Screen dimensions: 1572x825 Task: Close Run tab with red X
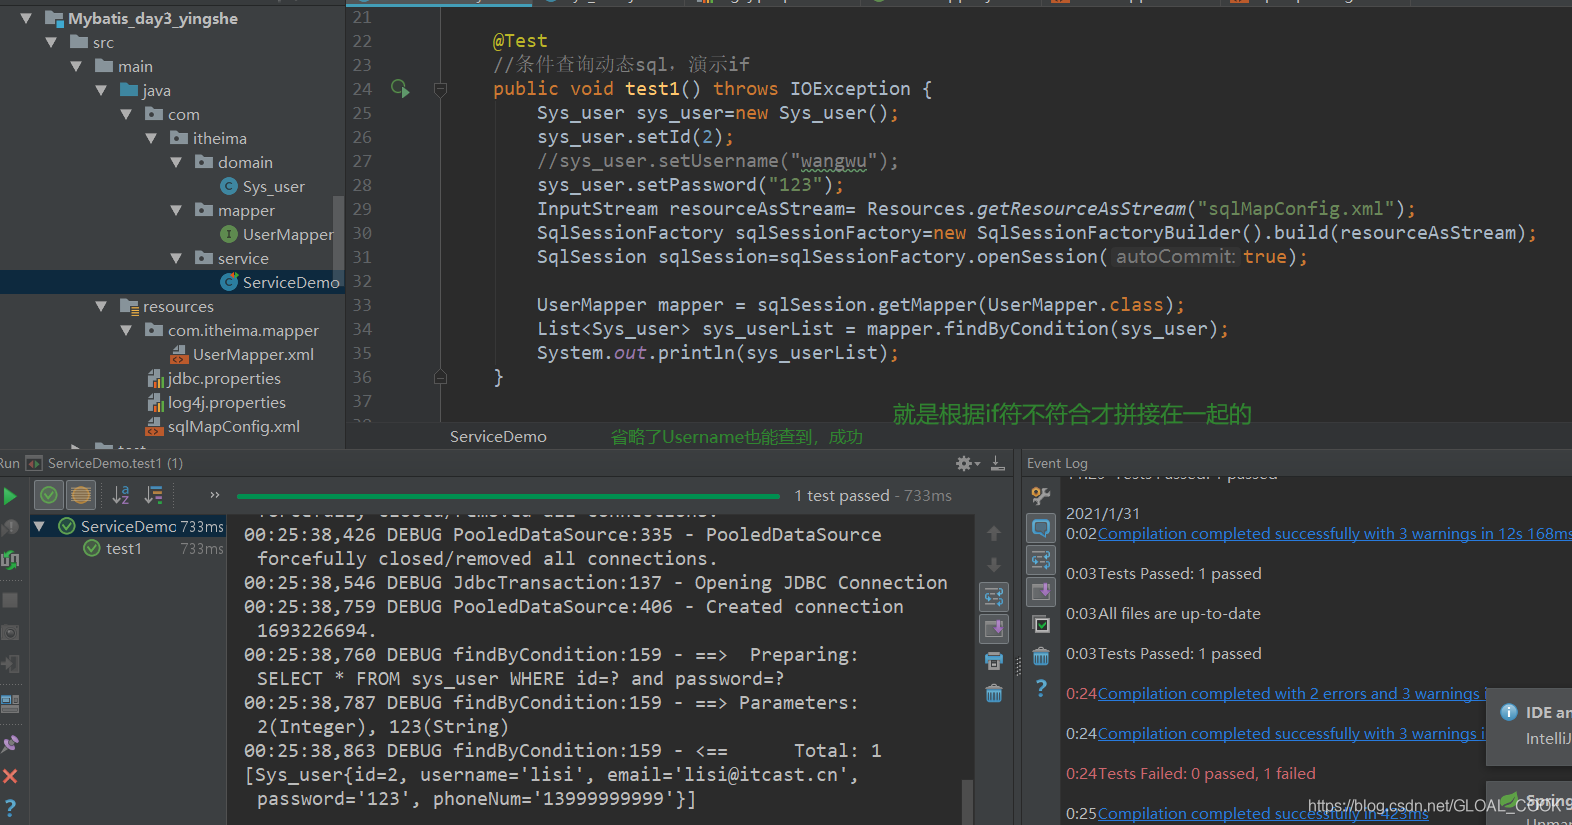pos(10,776)
